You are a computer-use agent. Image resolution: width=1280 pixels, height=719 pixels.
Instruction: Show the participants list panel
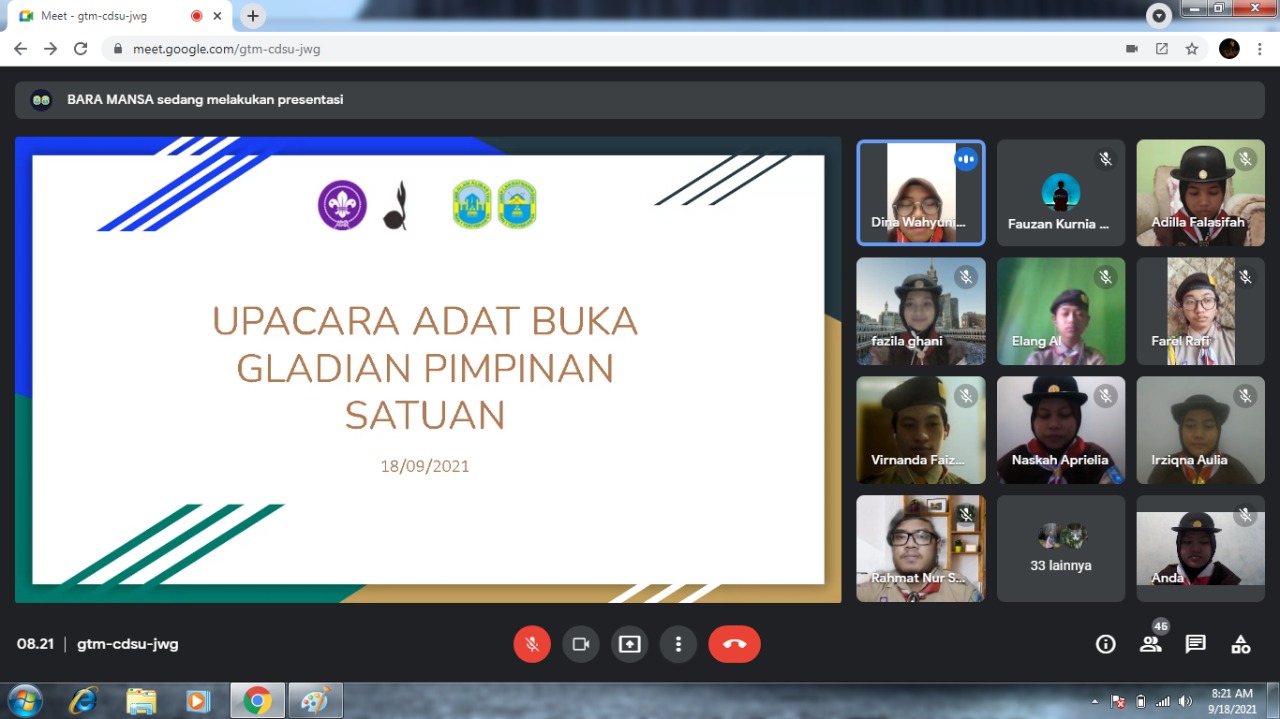(1150, 644)
